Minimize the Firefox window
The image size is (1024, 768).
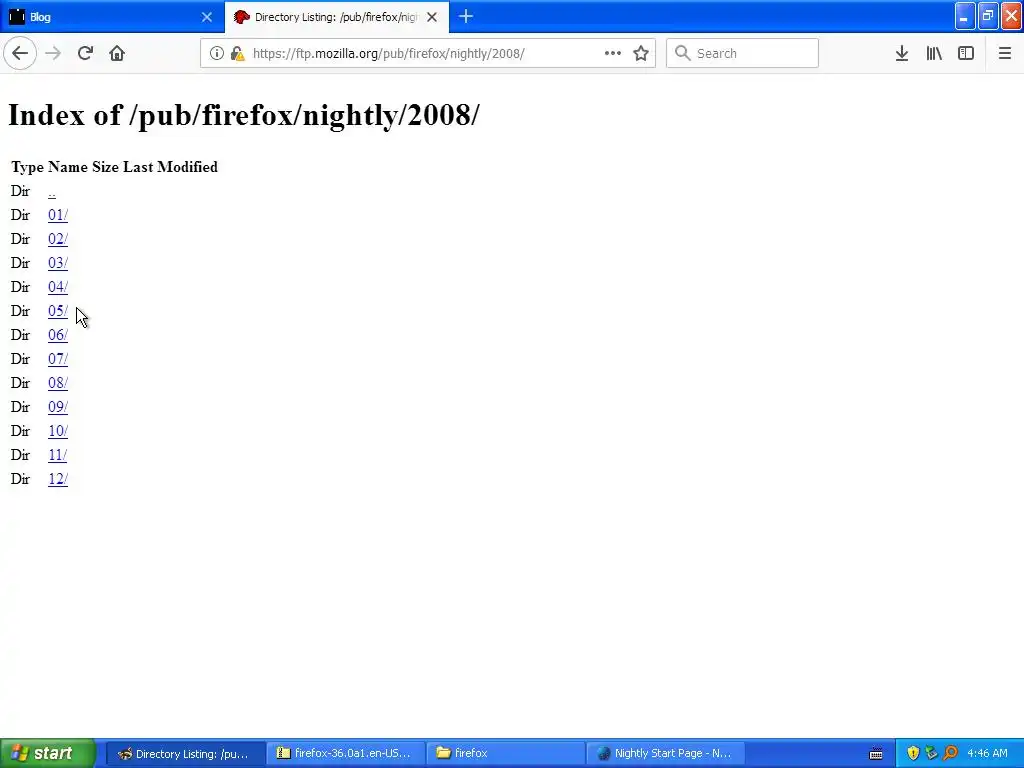pos(965,17)
